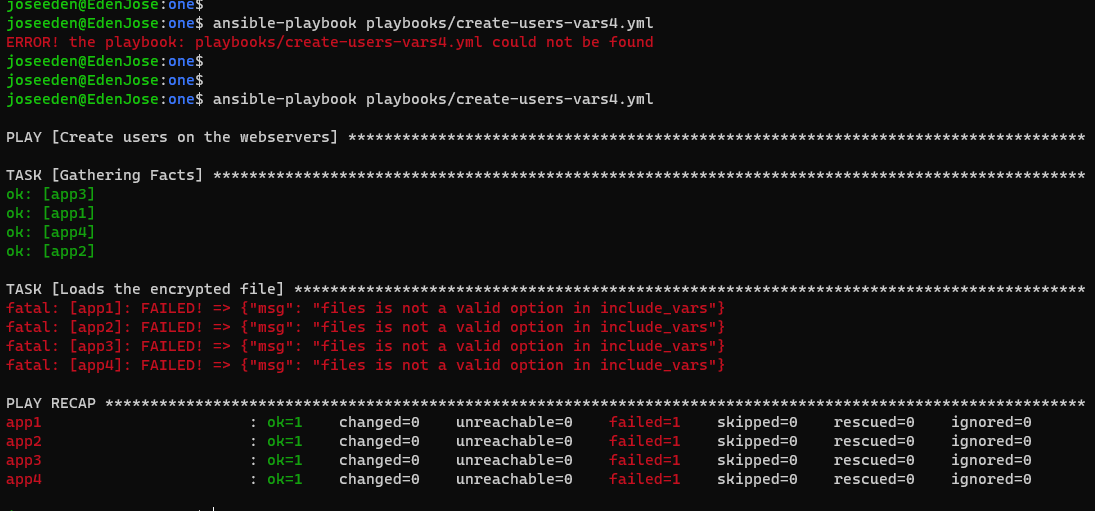Click the PLAY [Create users on the webservers] header
Image resolution: width=1095 pixels, height=511 pixels.
pyautogui.click(x=172, y=138)
